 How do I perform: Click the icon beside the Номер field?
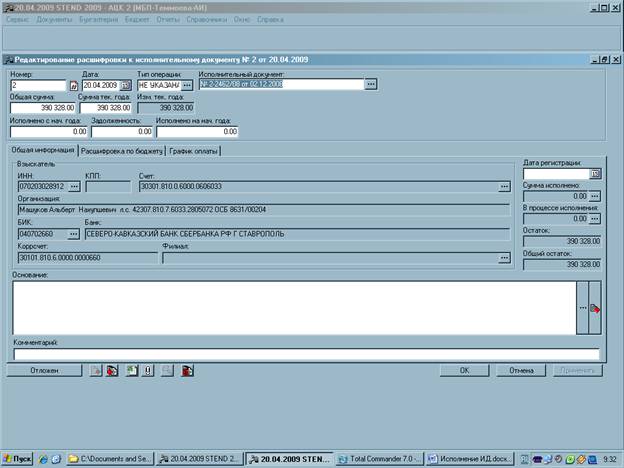point(73,85)
